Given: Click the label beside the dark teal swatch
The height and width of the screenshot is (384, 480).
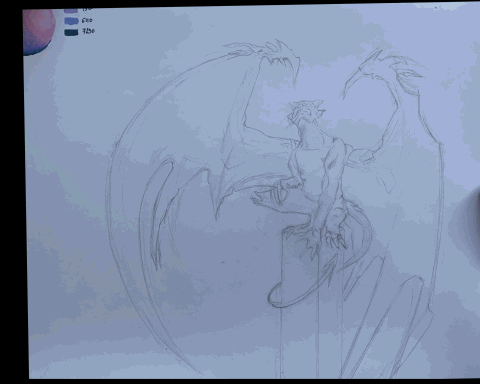Looking at the screenshot, I should pyautogui.click(x=88, y=31).
